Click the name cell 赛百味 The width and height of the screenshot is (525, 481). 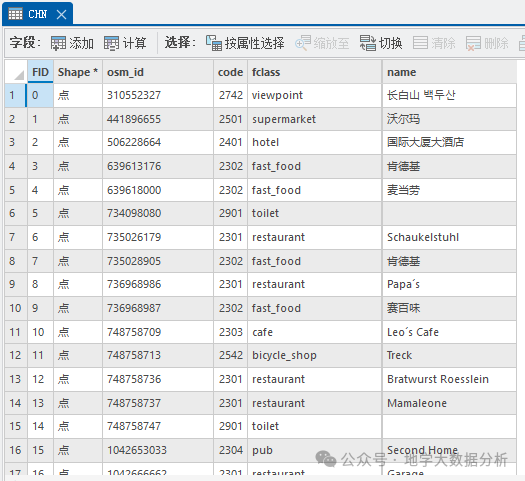pyautogui.click(x=449, y=308)
